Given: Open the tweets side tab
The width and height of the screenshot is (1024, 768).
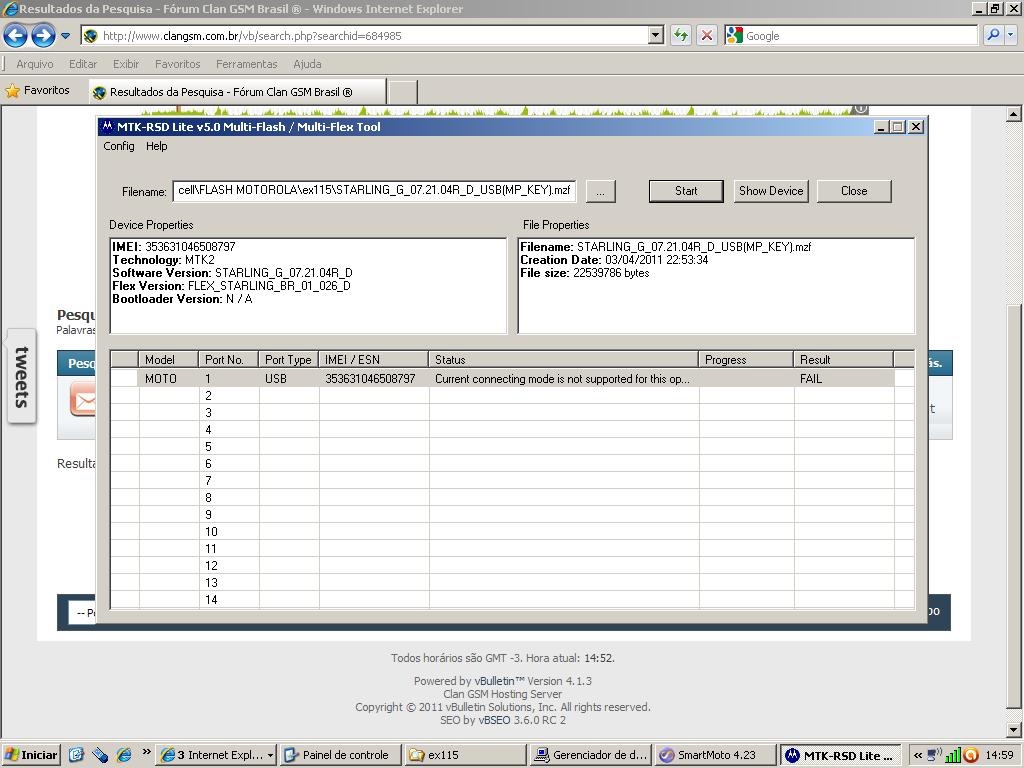Looking at the screenshot, I should (21, 376).
